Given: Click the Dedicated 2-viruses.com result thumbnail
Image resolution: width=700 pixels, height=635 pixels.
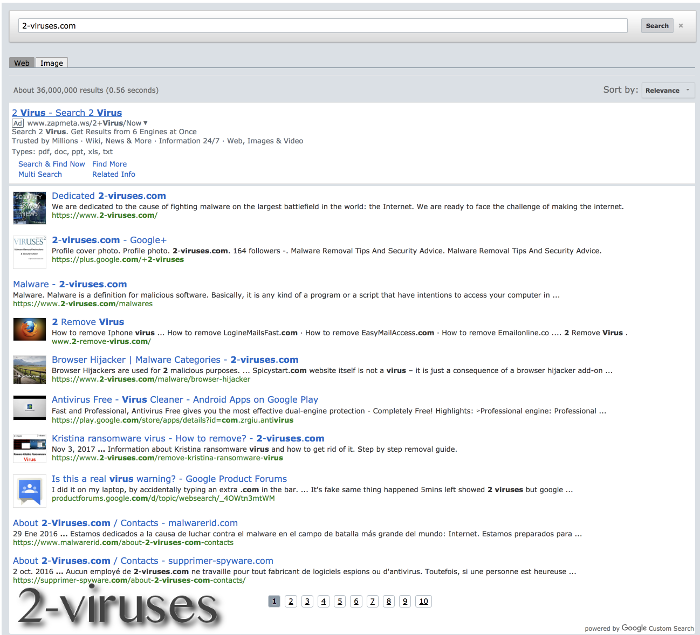Looking at the screenshot, I should coord(29,208).
